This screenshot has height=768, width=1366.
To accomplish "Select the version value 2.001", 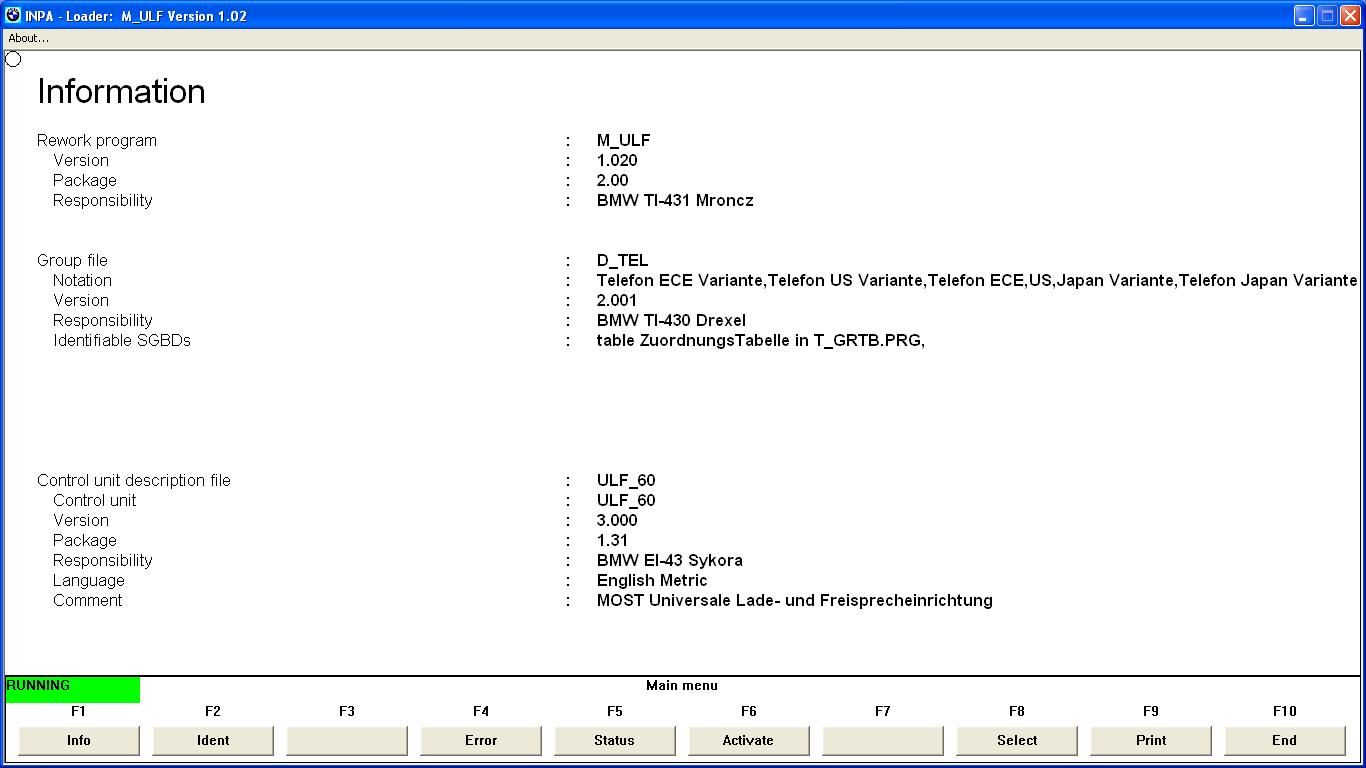I will (x=617, y=301).
